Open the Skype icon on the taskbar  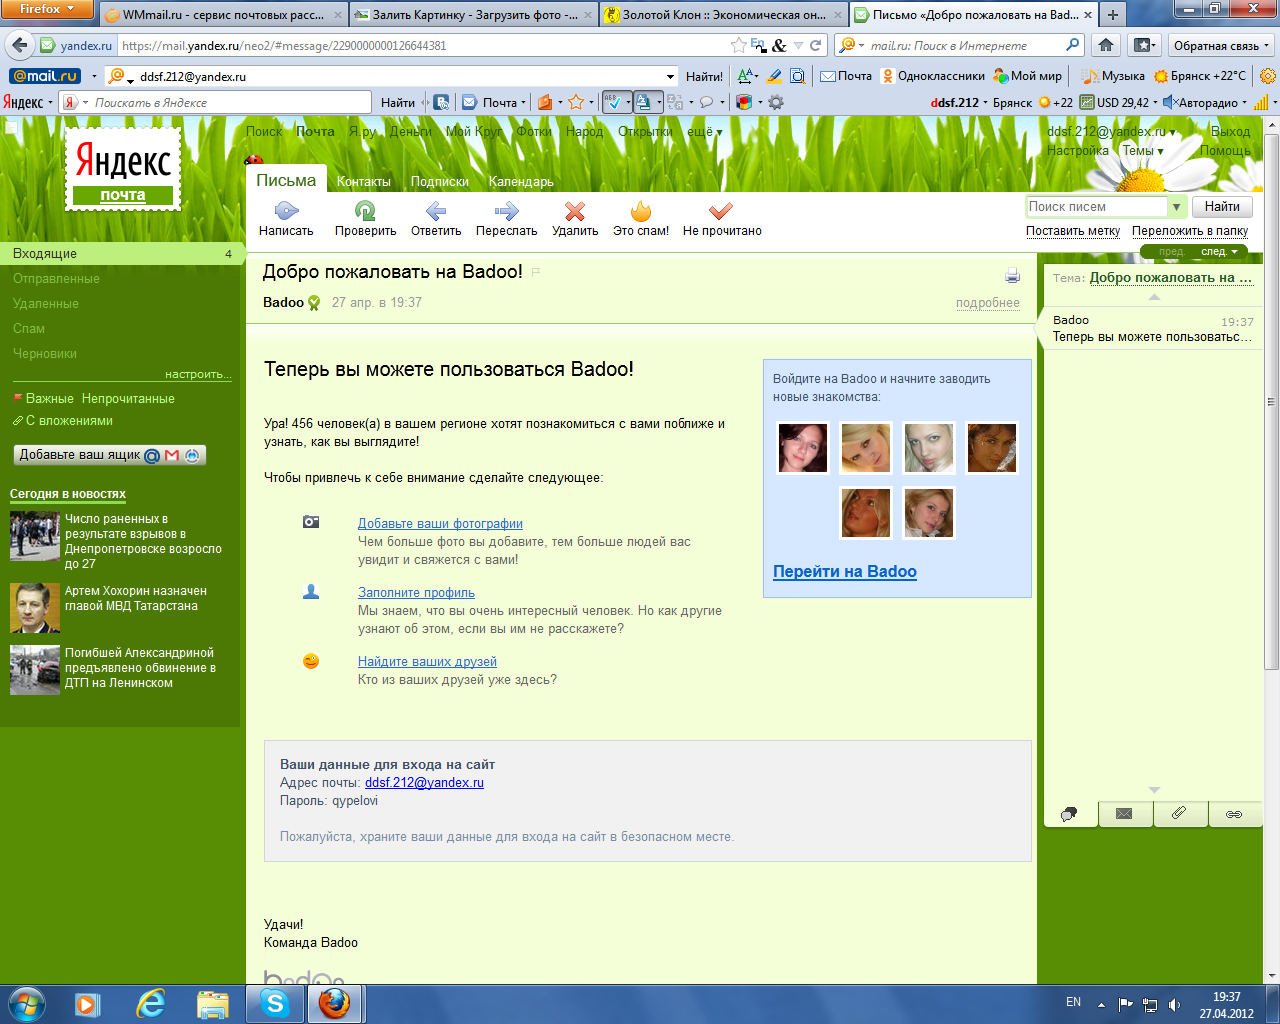(274, 1003)
